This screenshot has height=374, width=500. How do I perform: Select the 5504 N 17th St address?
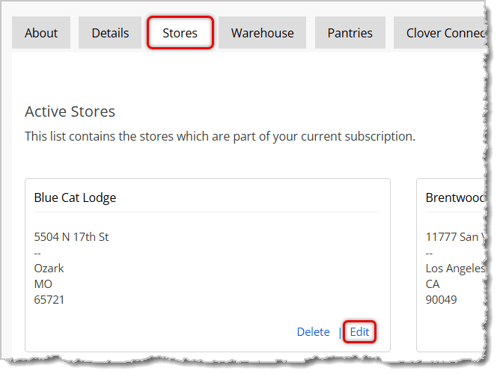(71, 237)
